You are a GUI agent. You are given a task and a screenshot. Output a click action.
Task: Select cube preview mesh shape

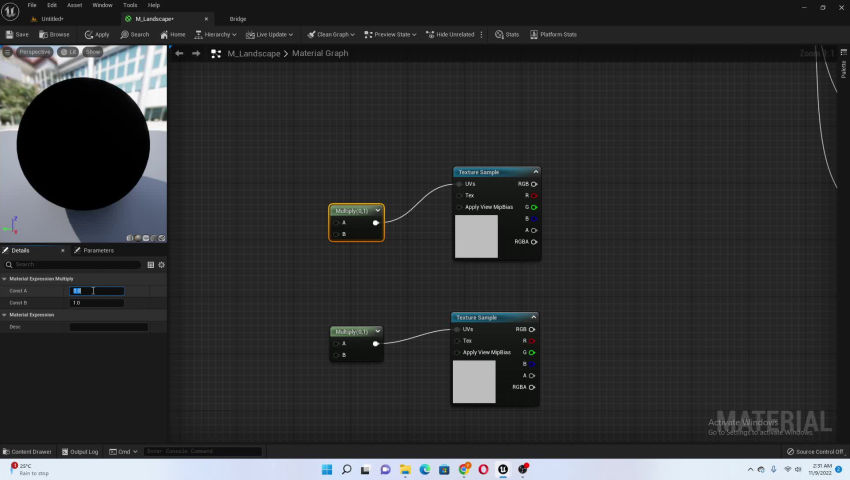coord(153,238)
